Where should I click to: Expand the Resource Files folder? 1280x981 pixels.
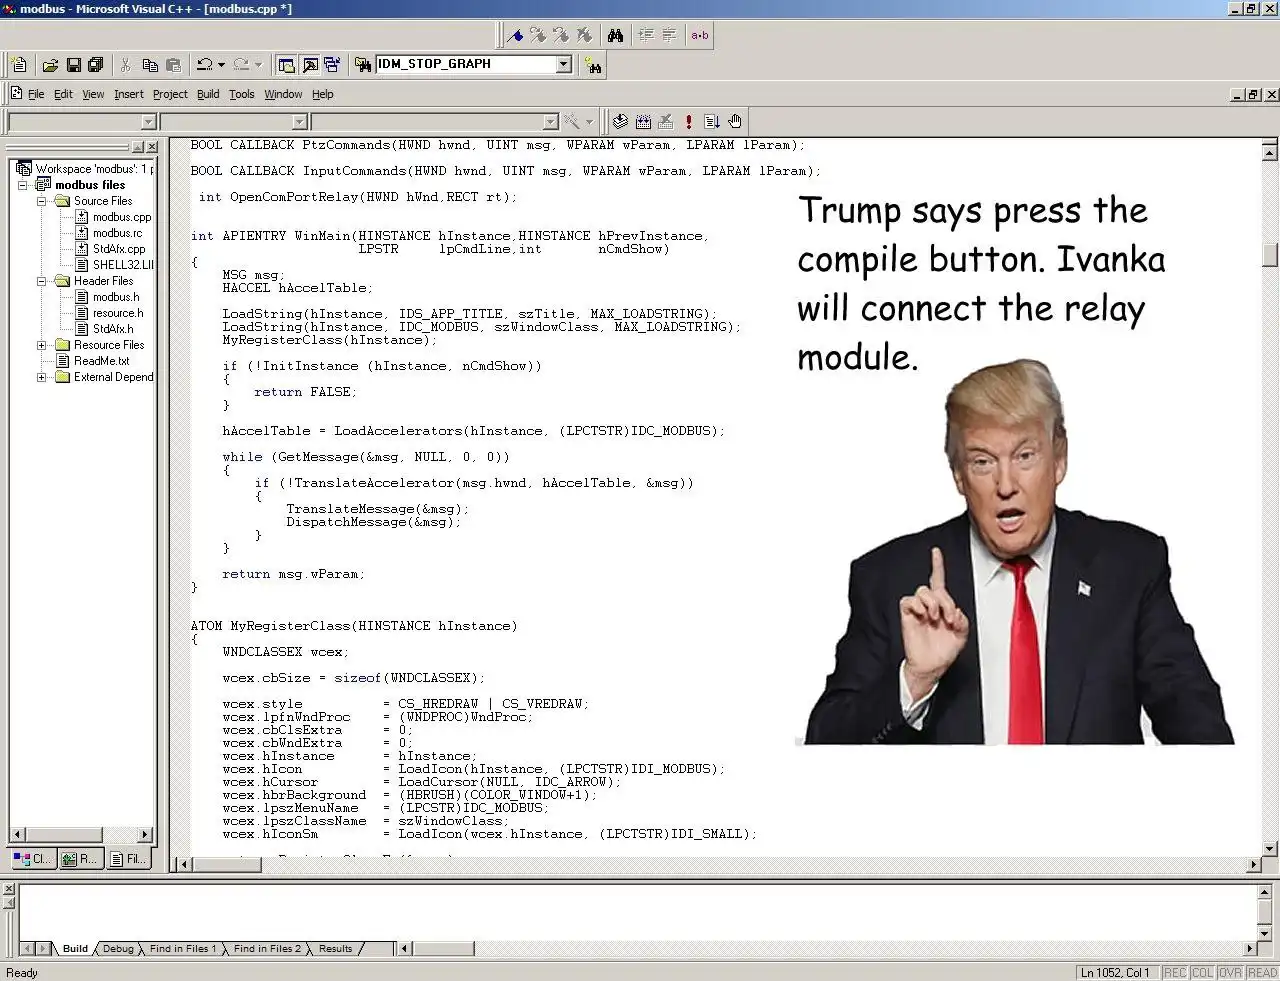[42, 345]
